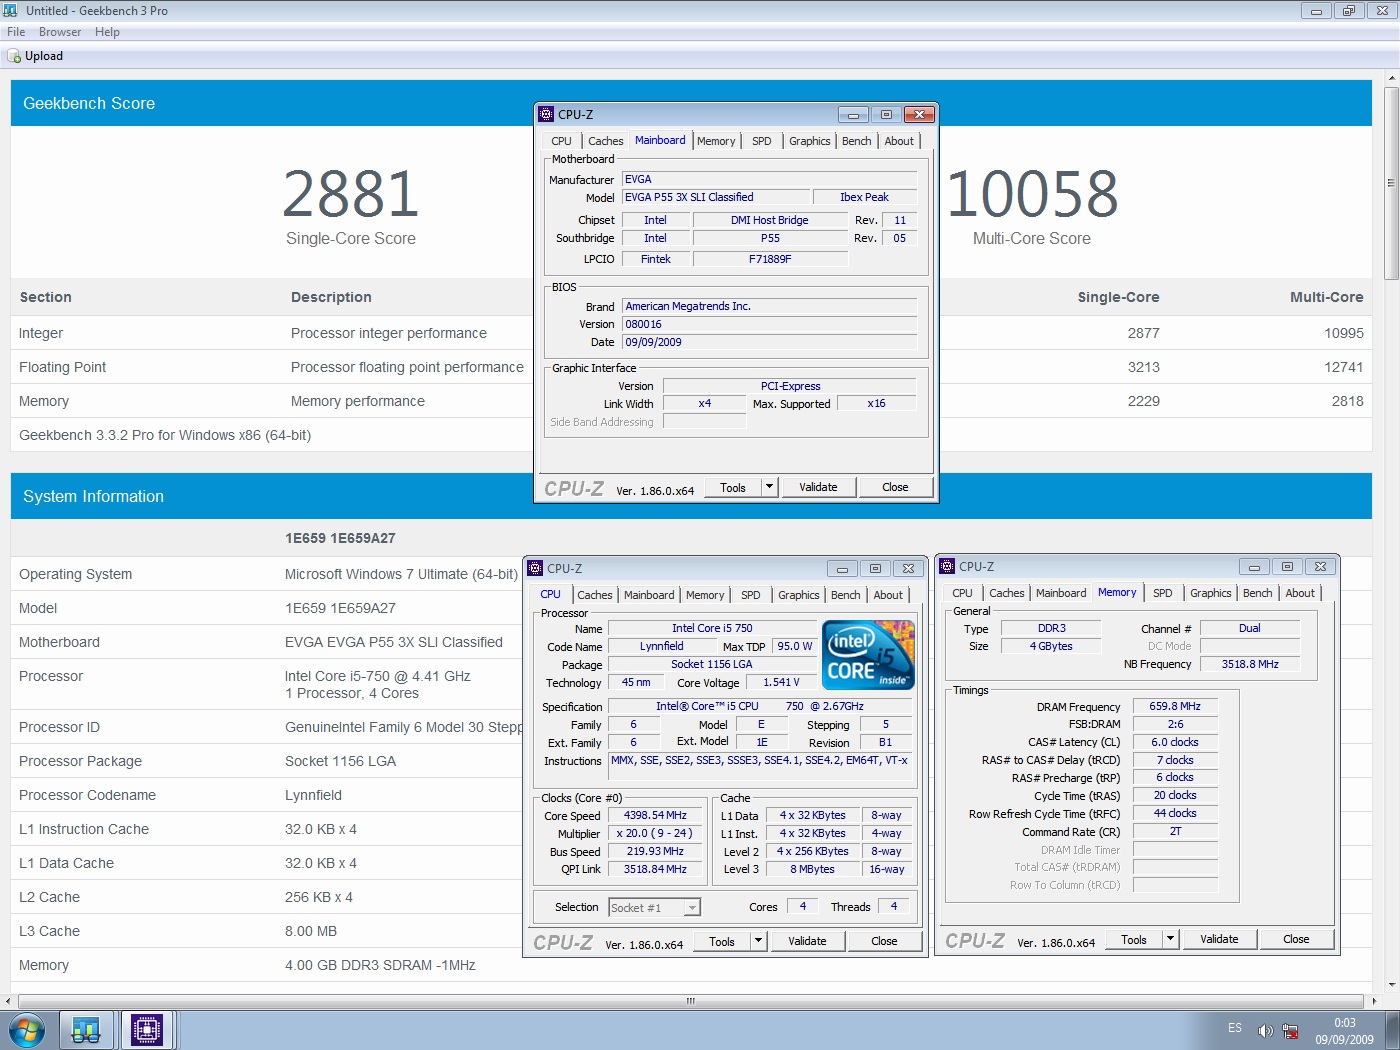Open the Tools dropdown arrow in Mainboard window

coord(769,487)
